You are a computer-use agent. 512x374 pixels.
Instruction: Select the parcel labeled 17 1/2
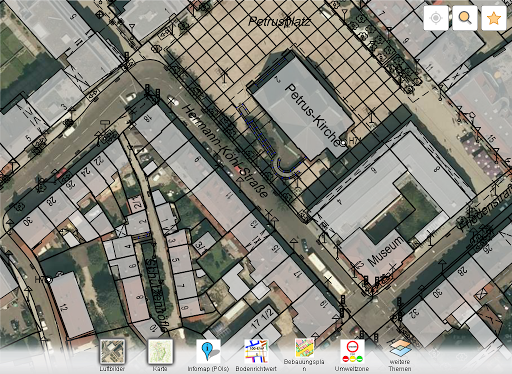point(263,317)
